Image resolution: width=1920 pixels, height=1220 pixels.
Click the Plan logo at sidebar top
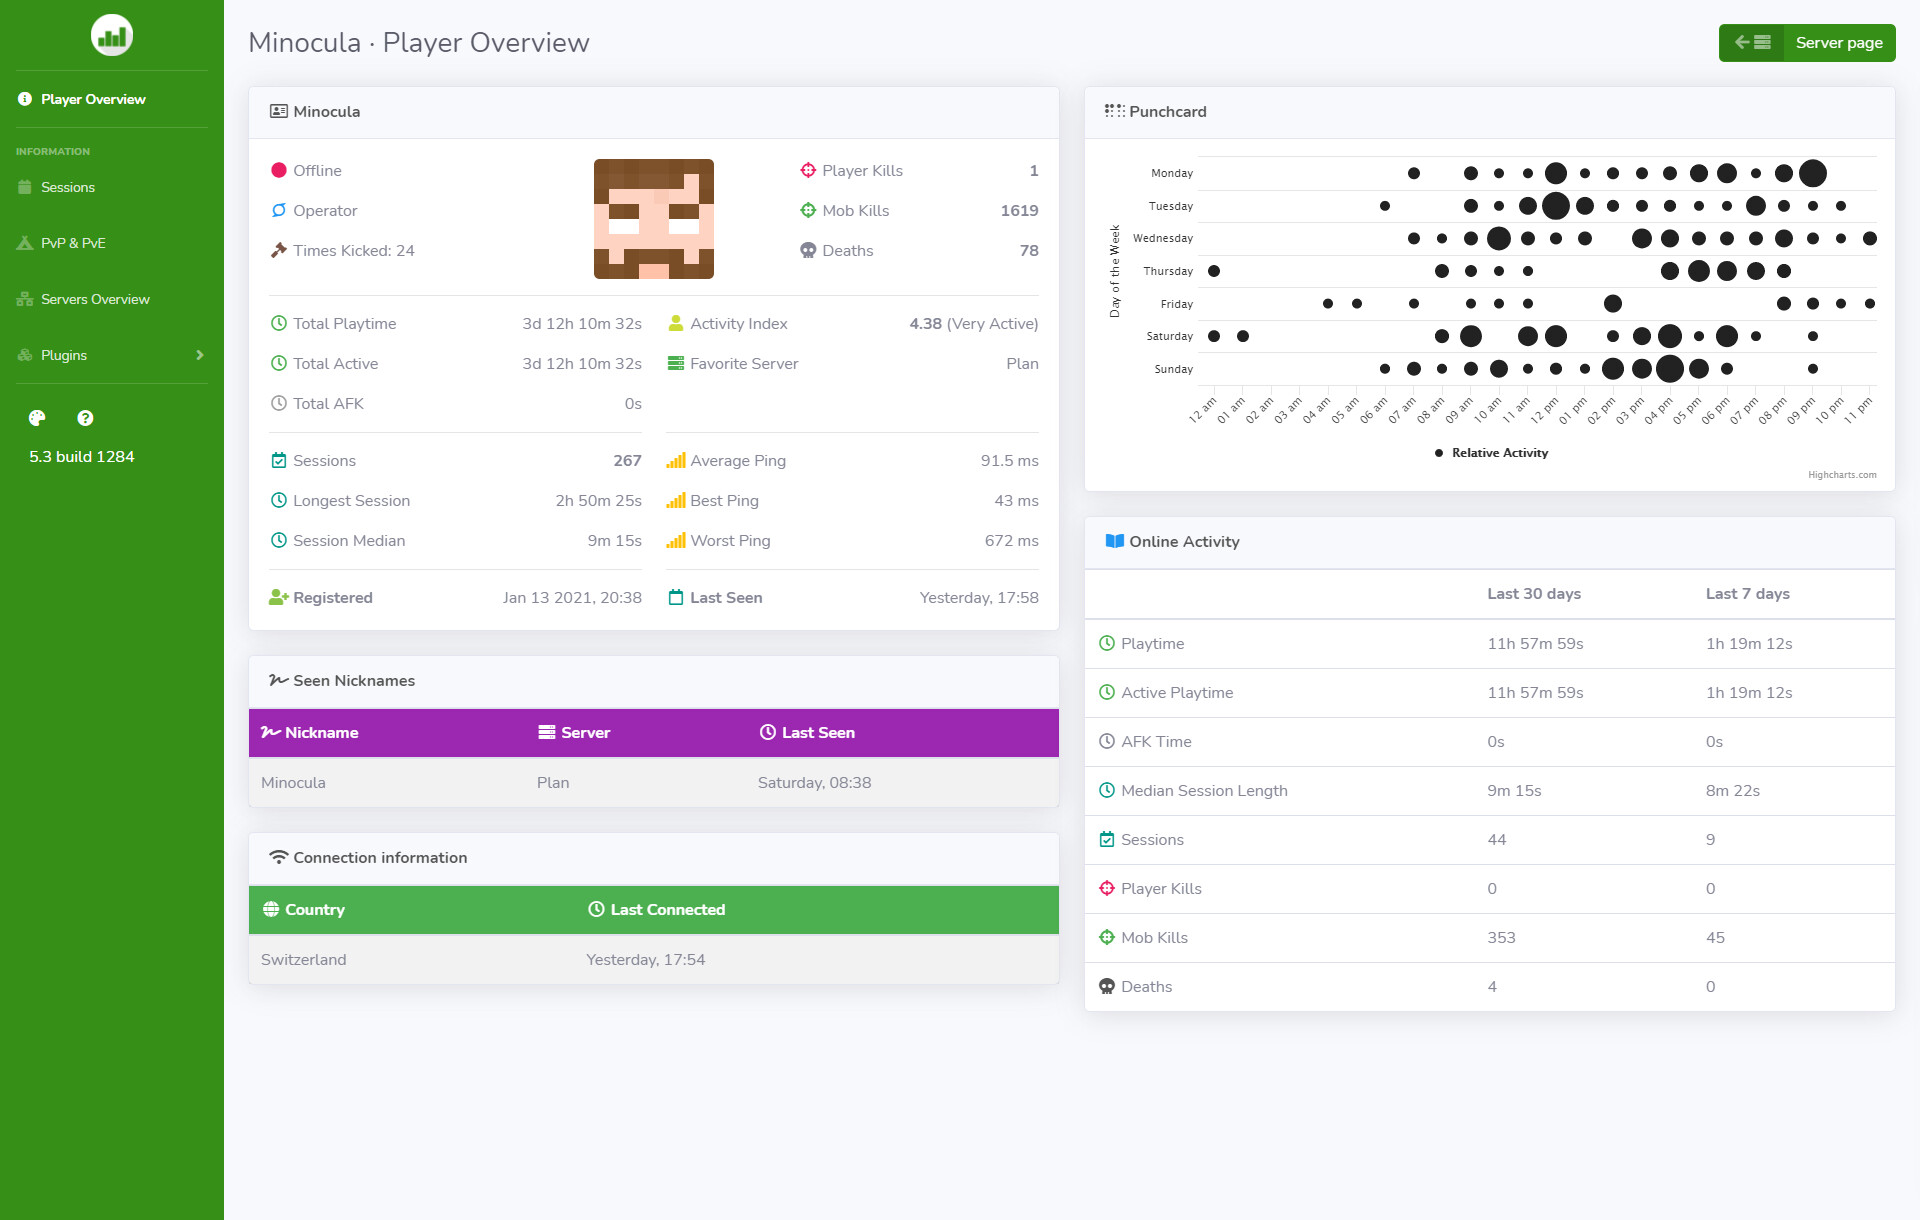111,36
